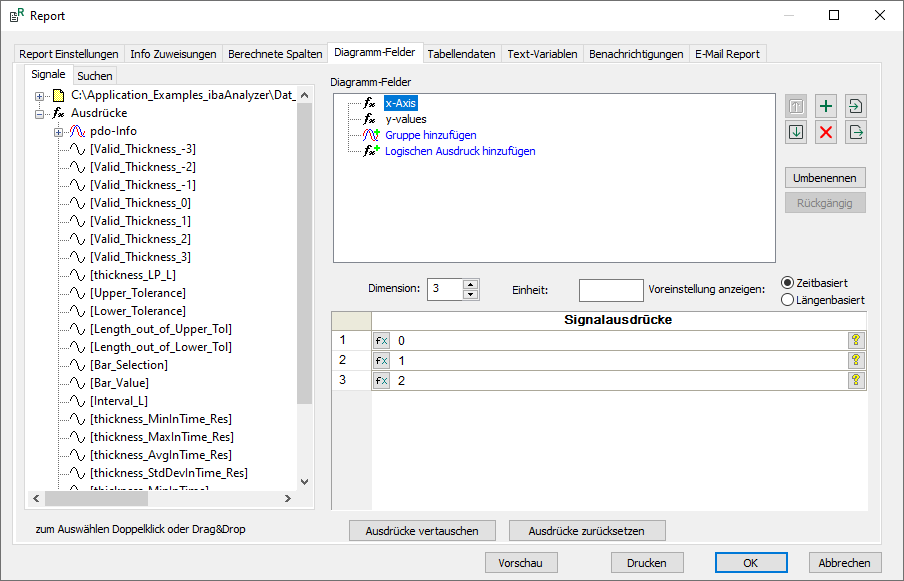
Task: Click expression field containing 2
Action: [619, 380]
